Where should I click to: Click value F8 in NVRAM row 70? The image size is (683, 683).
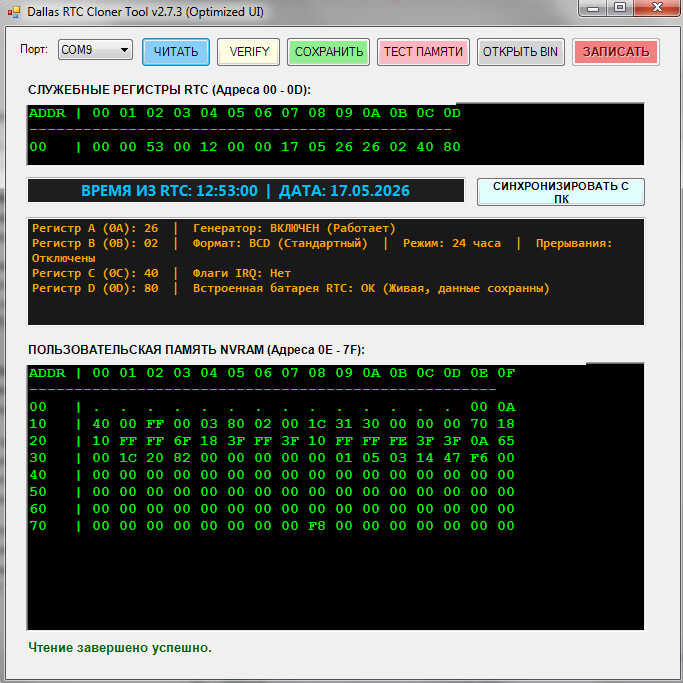(317, 526)
